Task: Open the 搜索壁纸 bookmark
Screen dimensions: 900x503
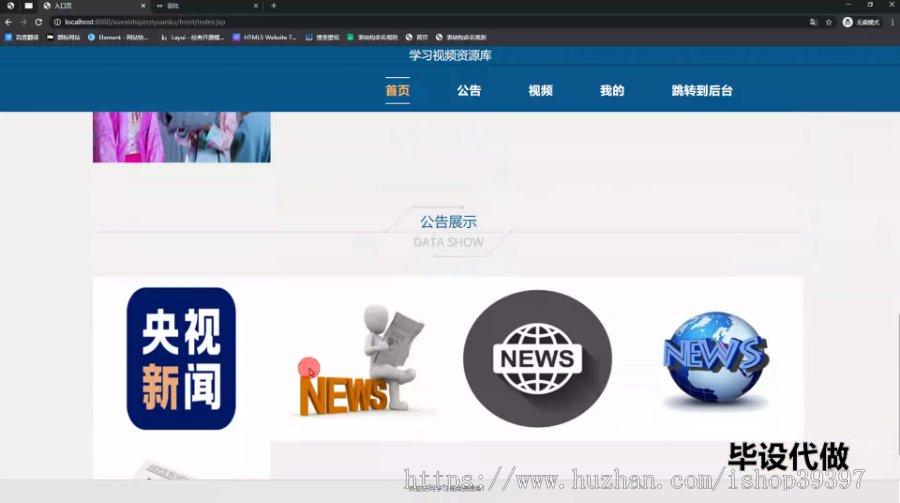Action: [x=323, y=37]
